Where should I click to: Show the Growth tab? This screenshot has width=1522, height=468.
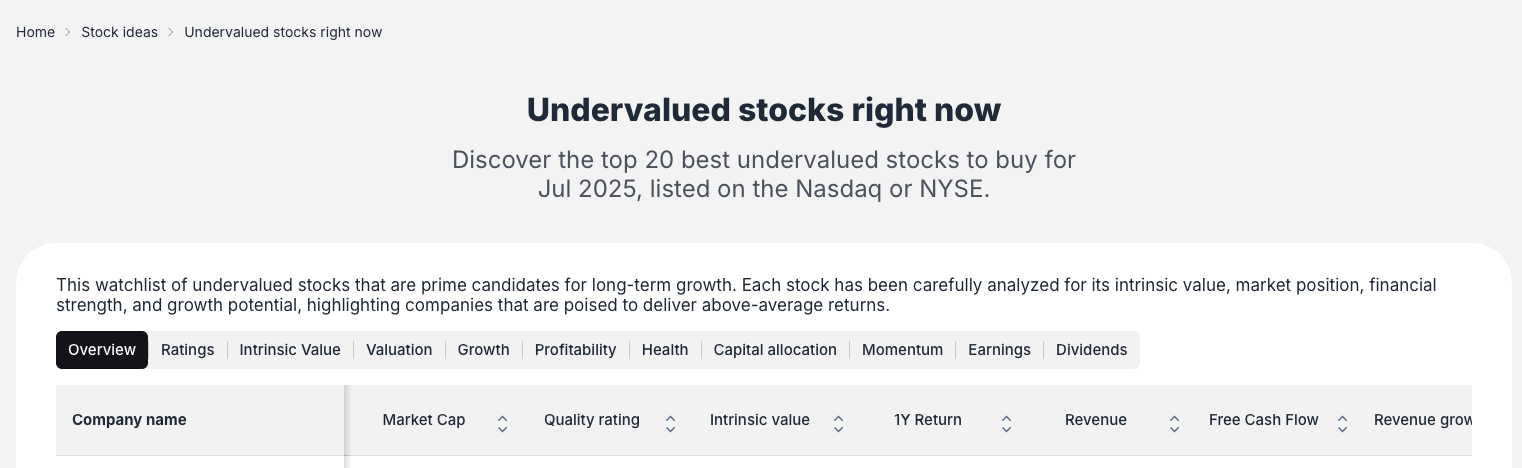click(484, 350)
